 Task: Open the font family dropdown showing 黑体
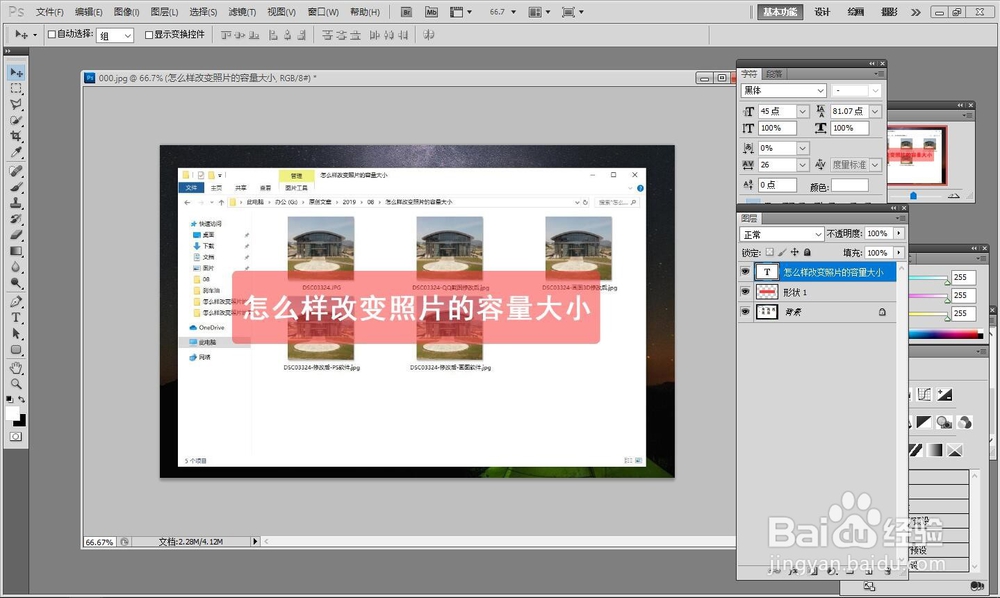[820, 90]
